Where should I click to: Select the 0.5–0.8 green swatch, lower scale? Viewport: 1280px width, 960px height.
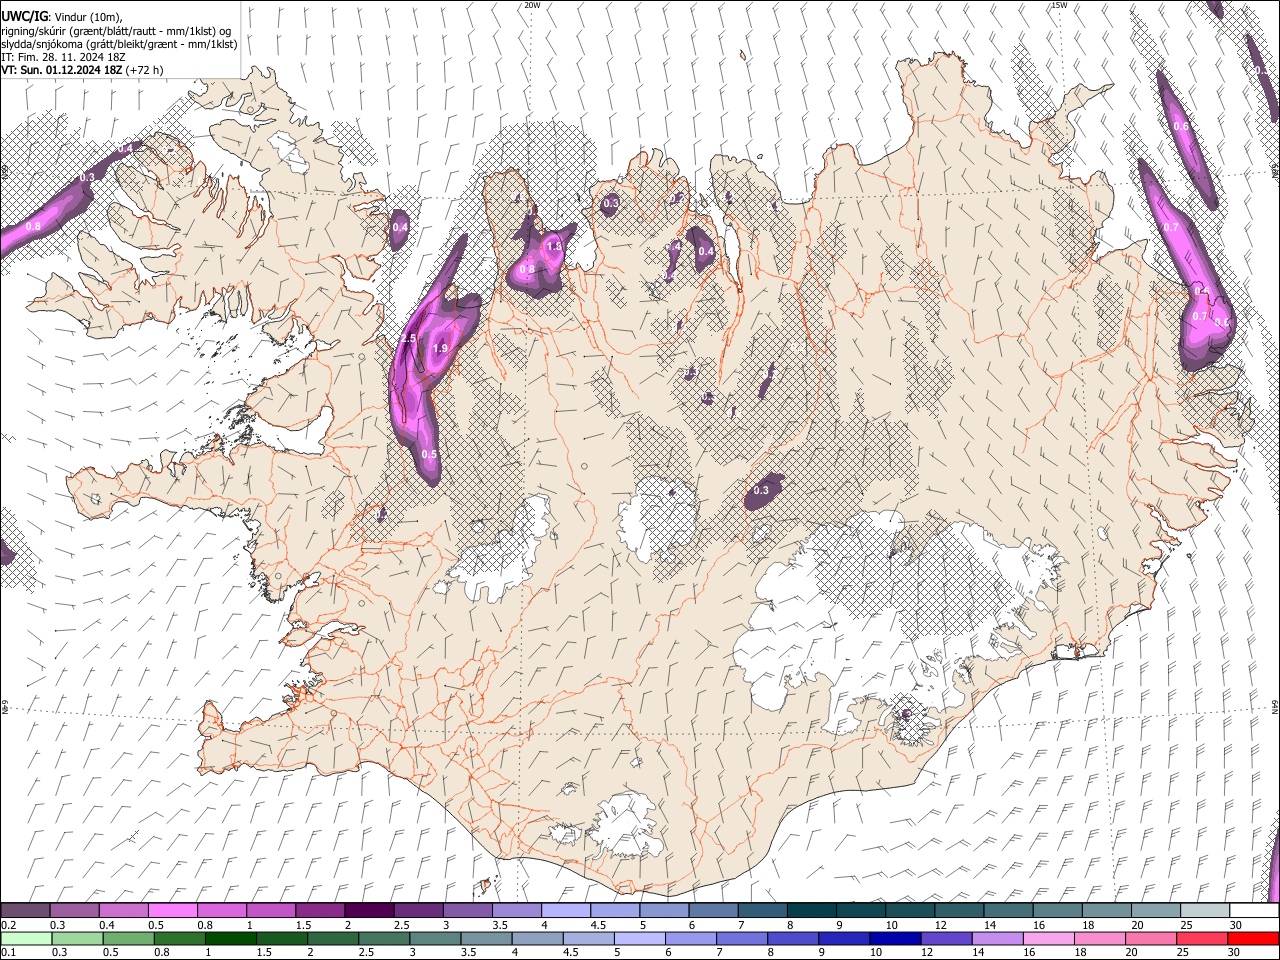click(x=128, y=938)
